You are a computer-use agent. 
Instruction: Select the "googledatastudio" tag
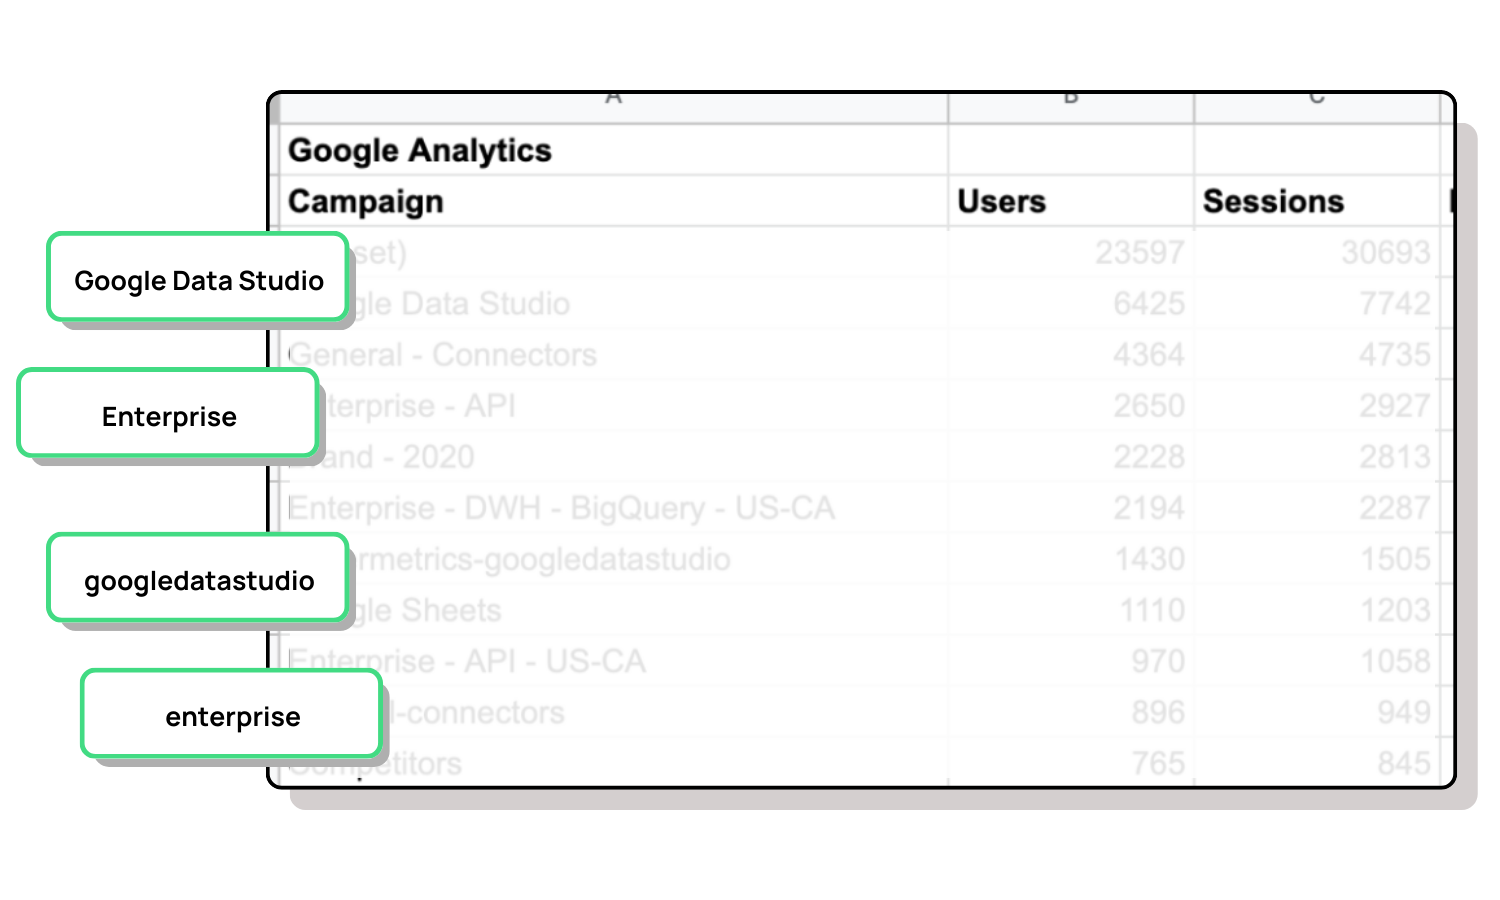(198, 580)
